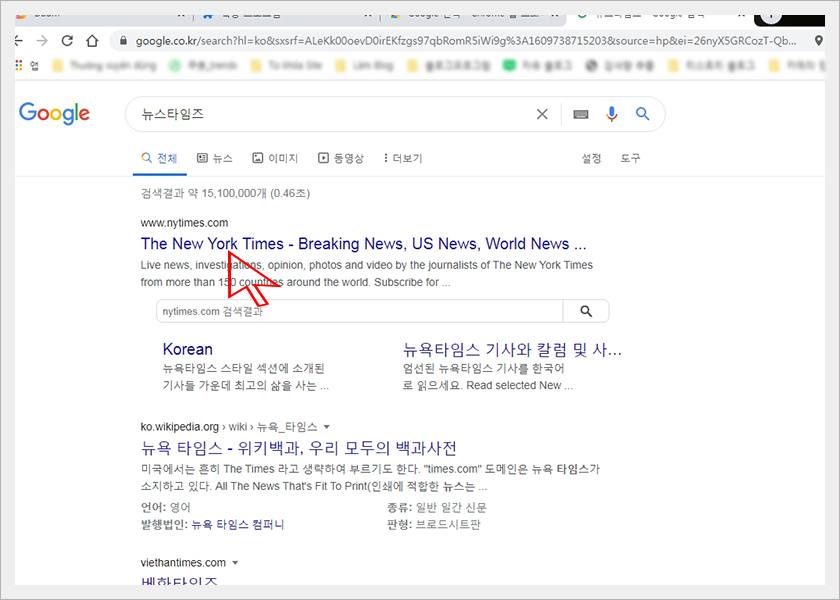
Task: Open the 뉴욕 타임스 위키백과 result
Action: click(x=298, y=448)
